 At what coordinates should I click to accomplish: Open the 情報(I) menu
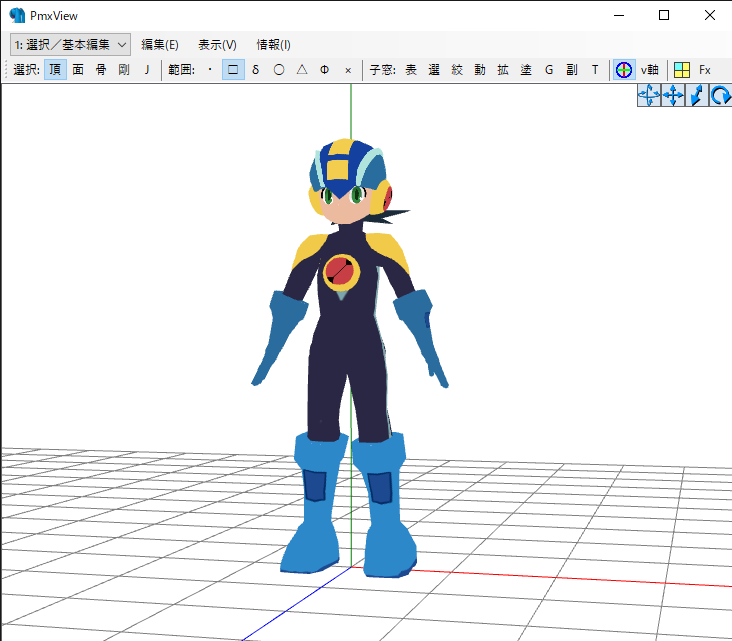pyautogui.click(x=273, y=45)
